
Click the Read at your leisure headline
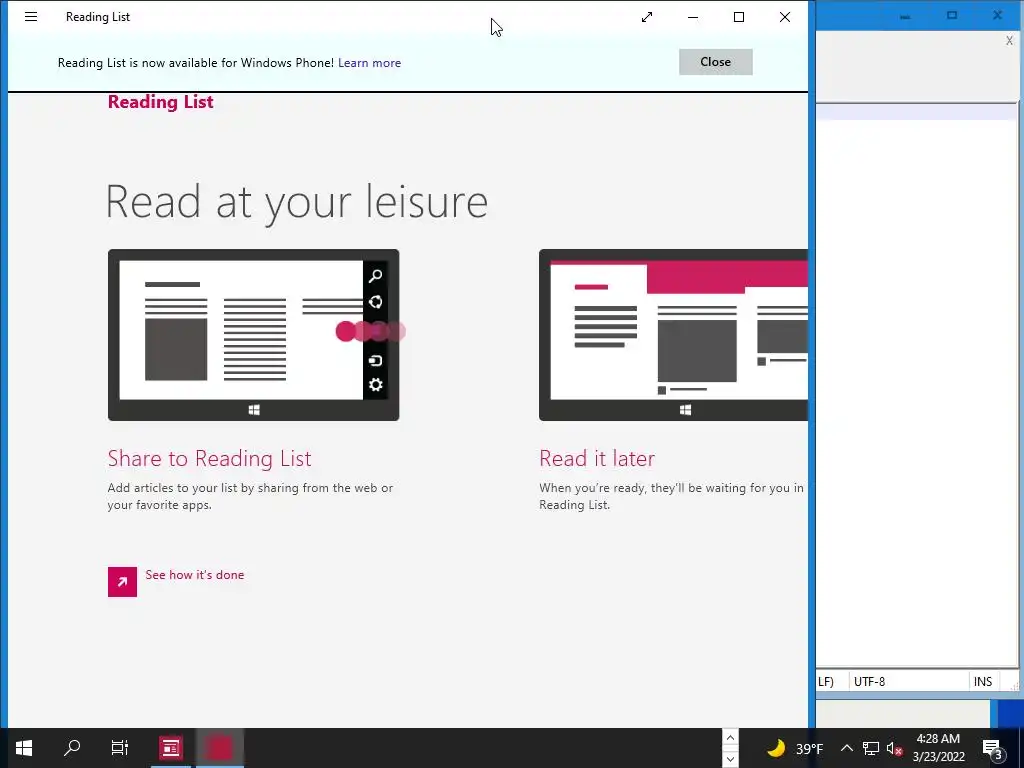296,202
